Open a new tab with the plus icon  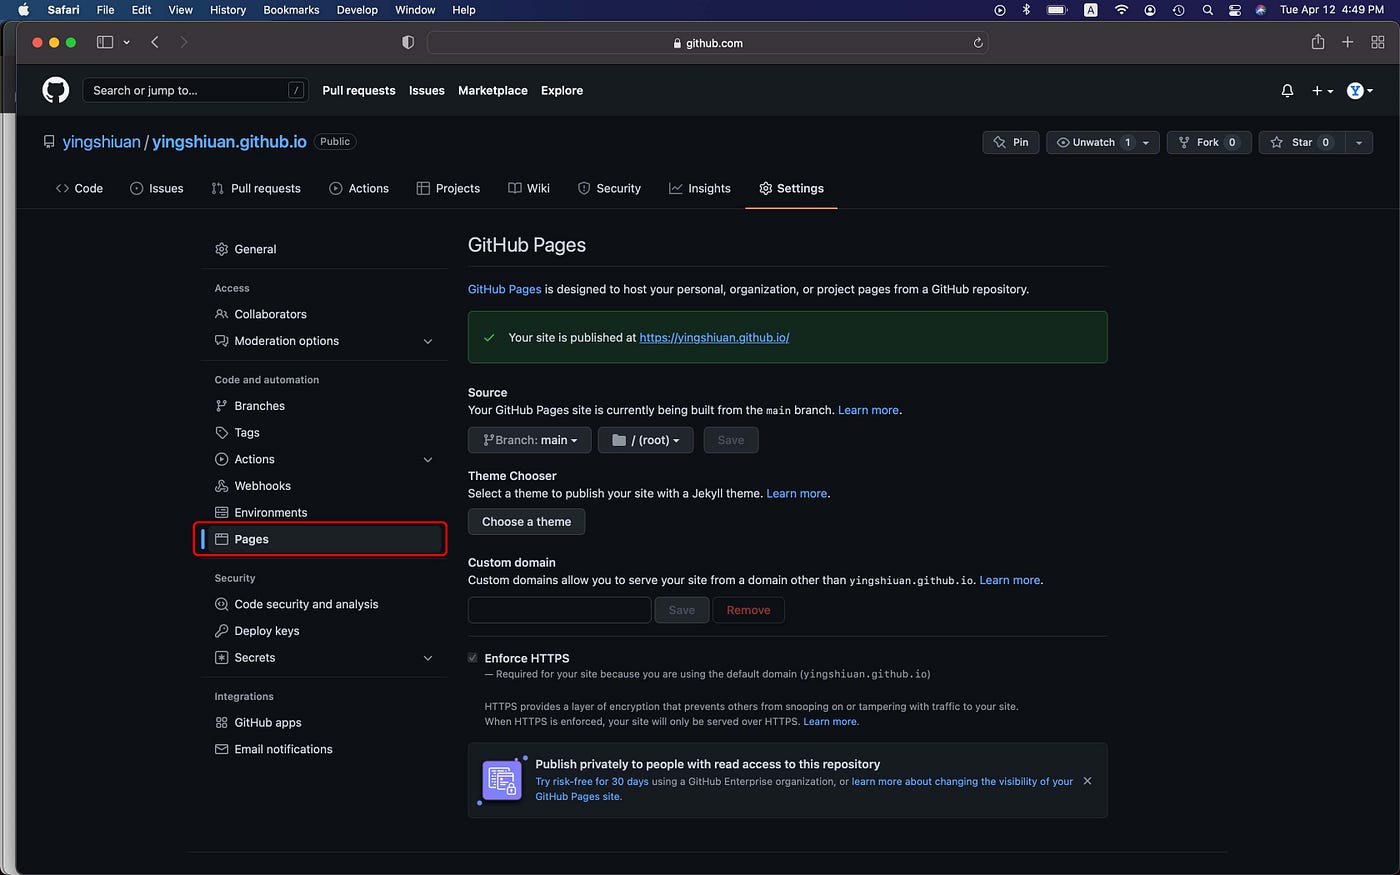click(1348, 42)
